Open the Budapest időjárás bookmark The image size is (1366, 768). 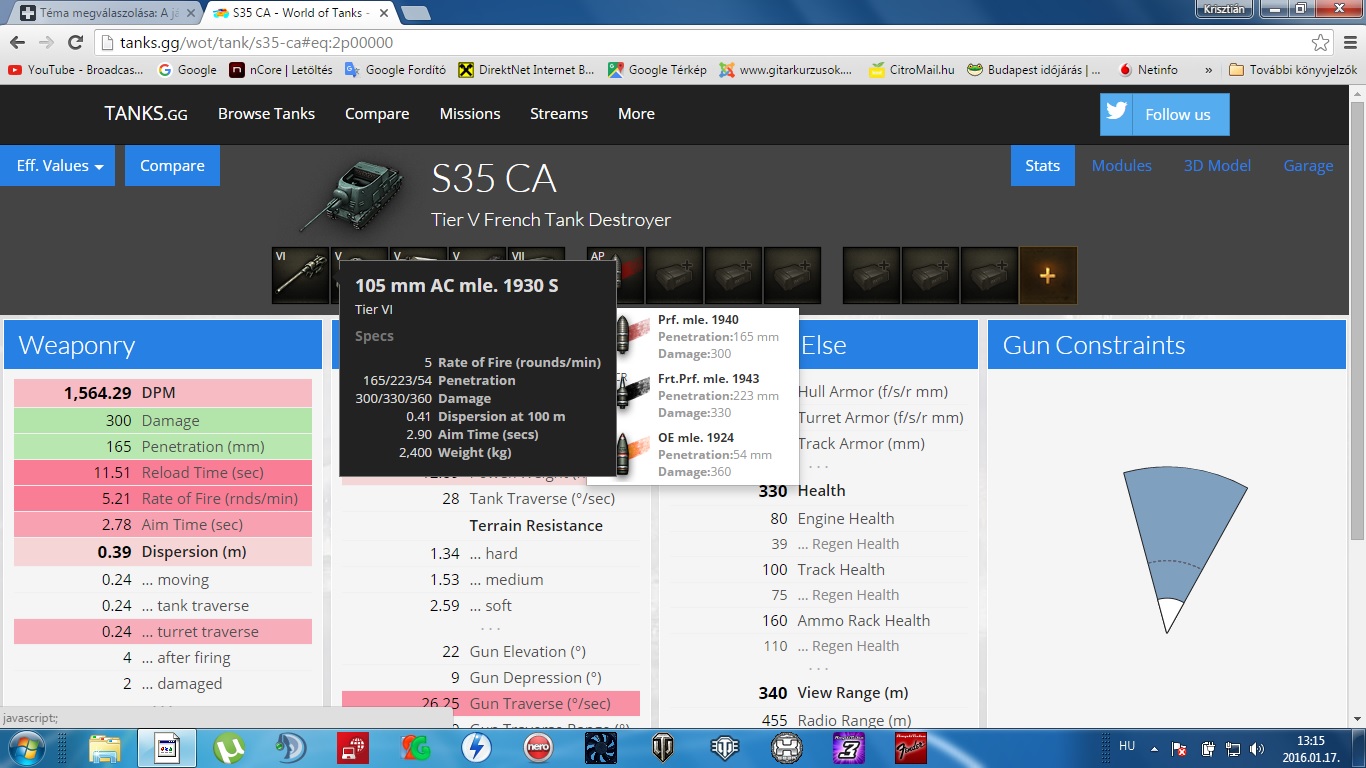1034,70
